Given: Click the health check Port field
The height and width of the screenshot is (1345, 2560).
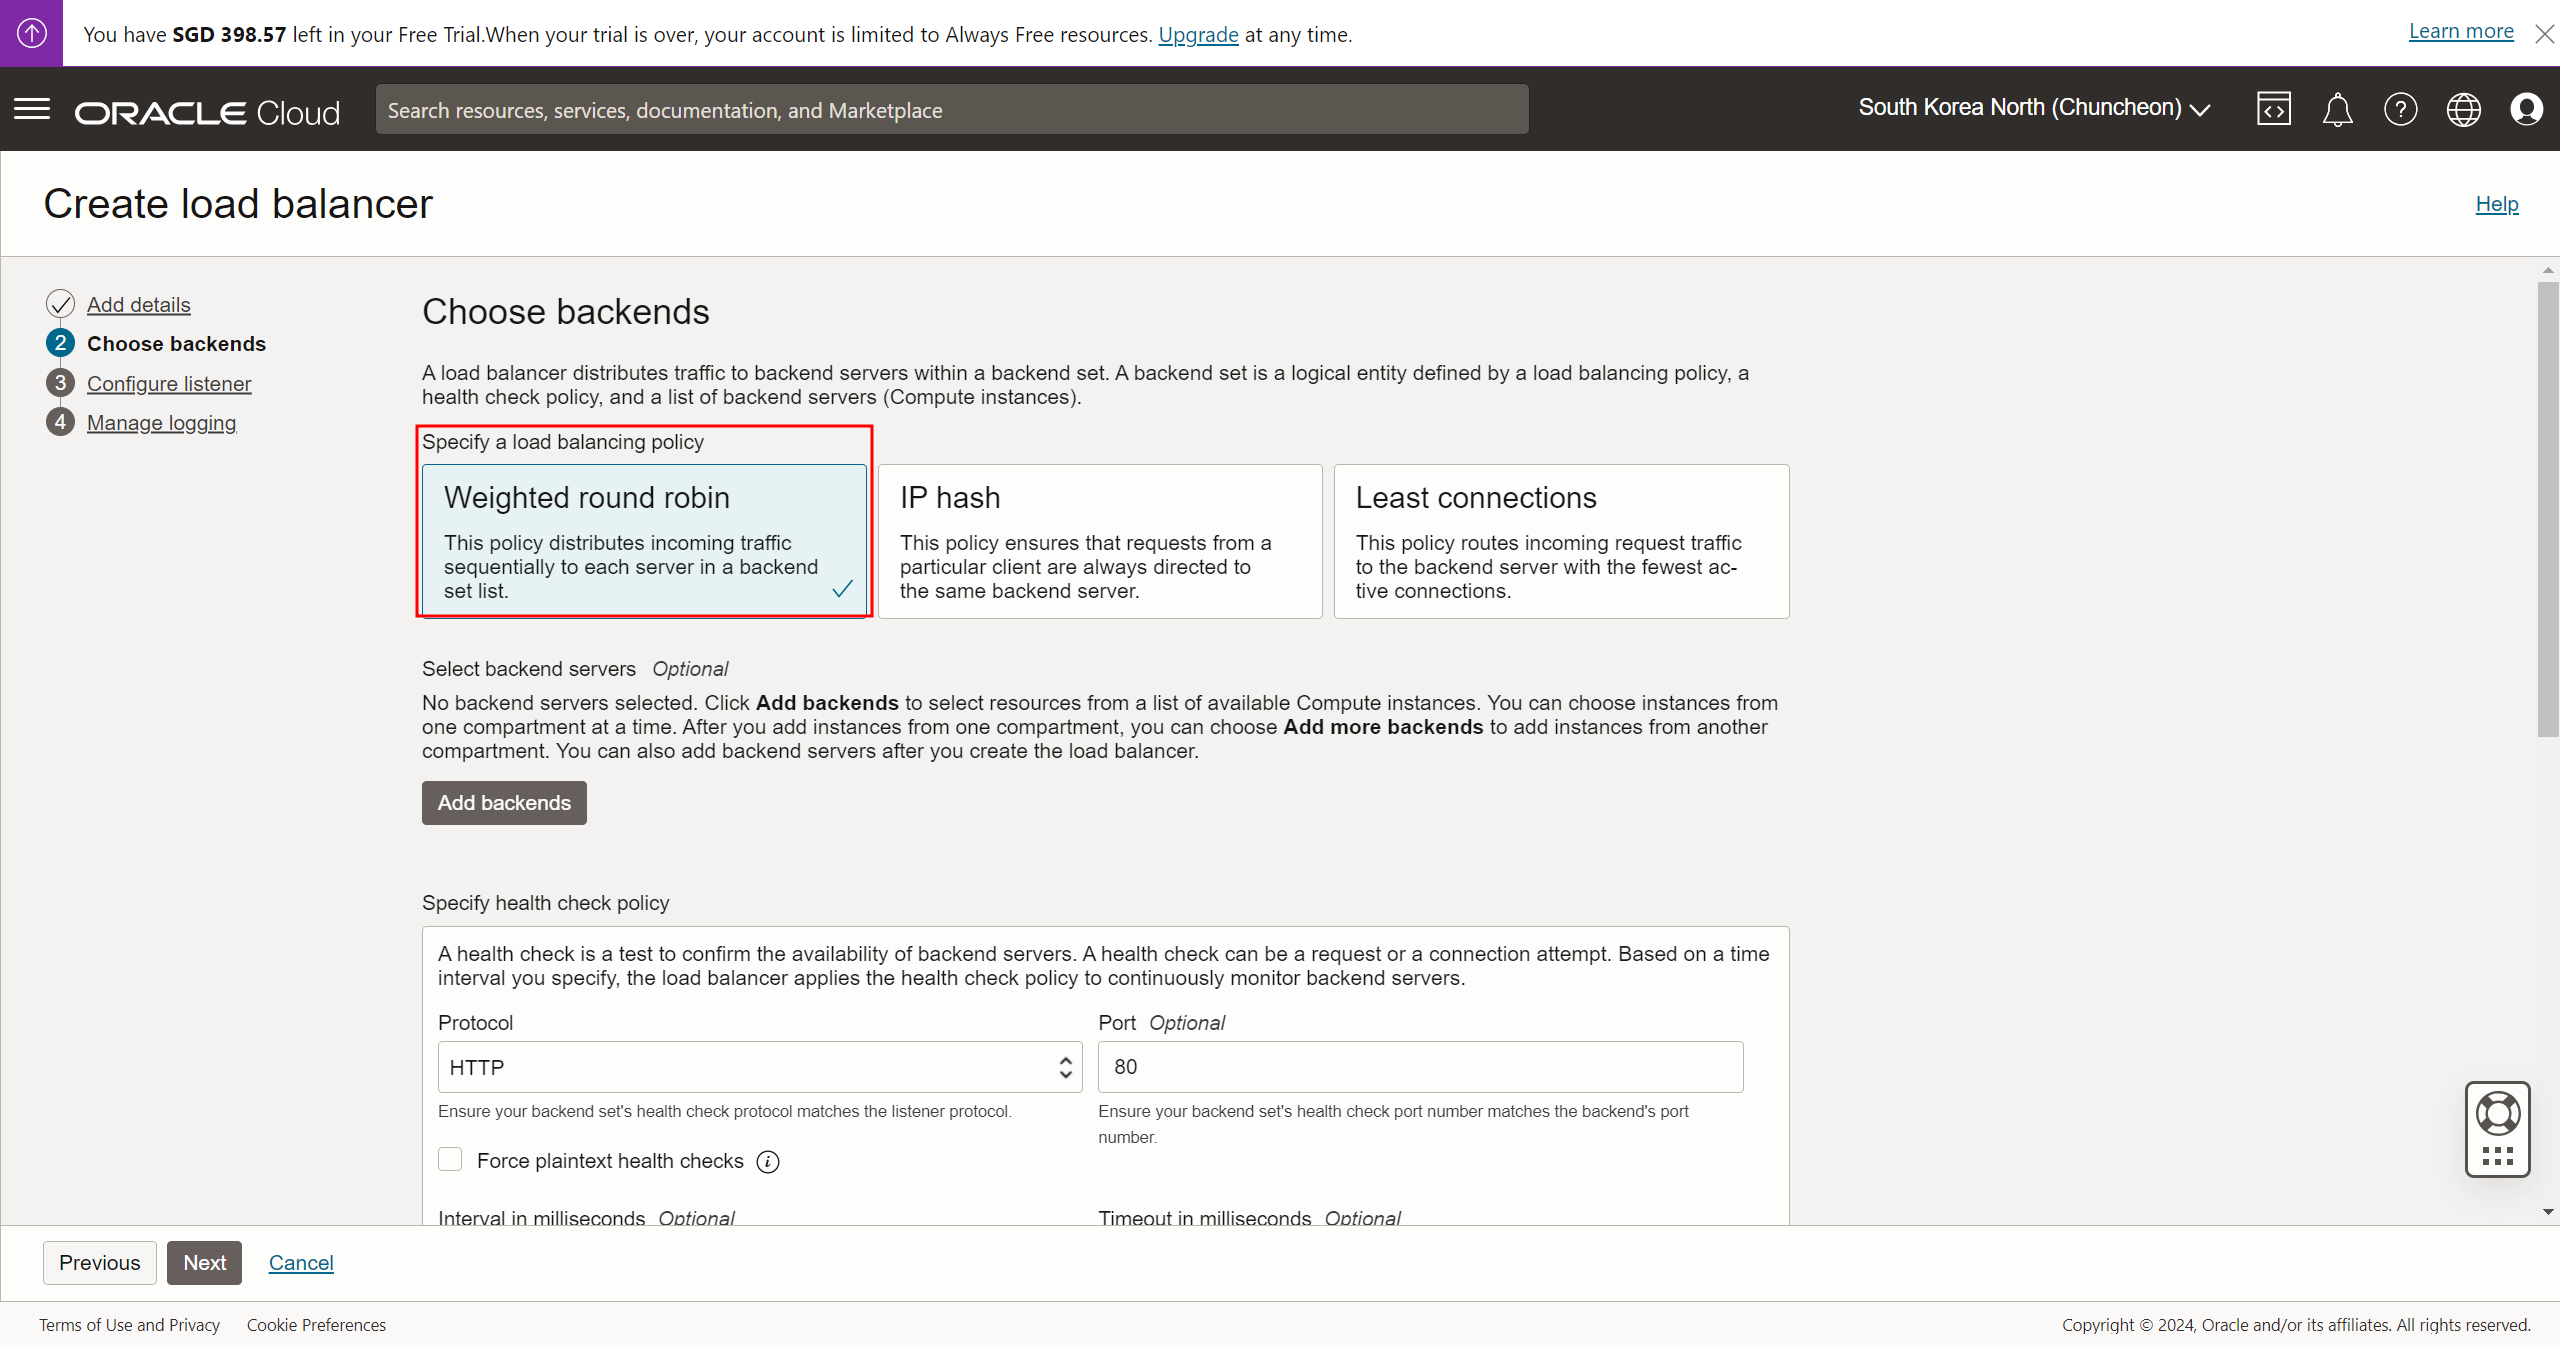Looking at the screenshot, I should click(x=1419, y=1067).
